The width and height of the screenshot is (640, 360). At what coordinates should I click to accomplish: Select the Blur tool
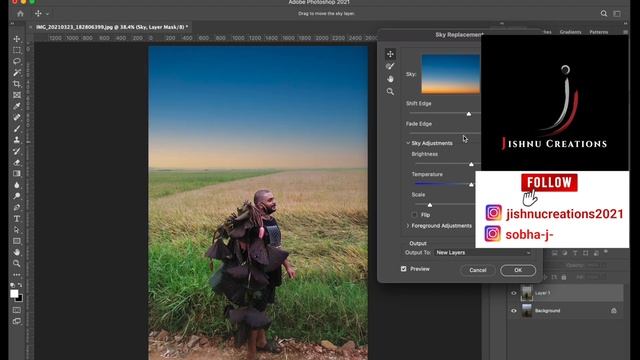point(17,185)
